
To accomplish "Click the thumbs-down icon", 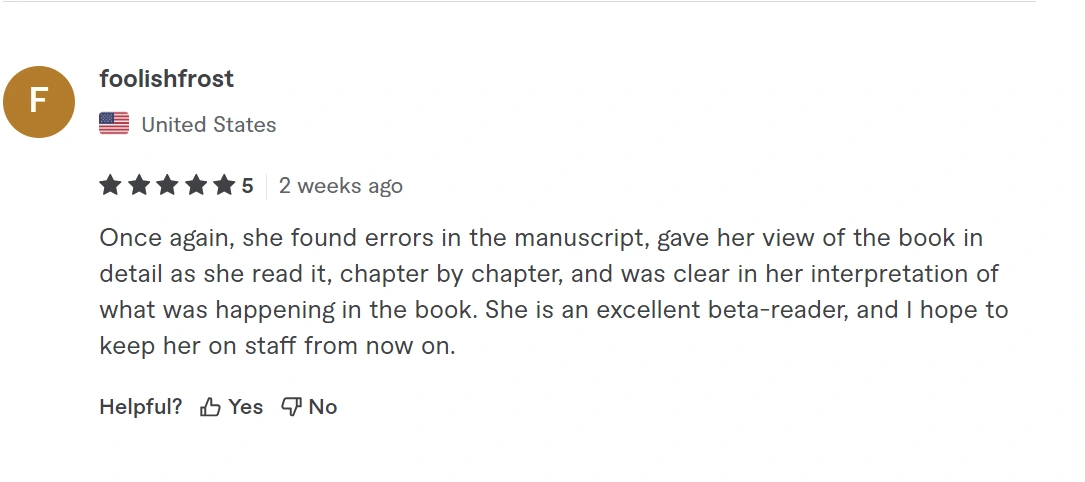I will 292,407.
